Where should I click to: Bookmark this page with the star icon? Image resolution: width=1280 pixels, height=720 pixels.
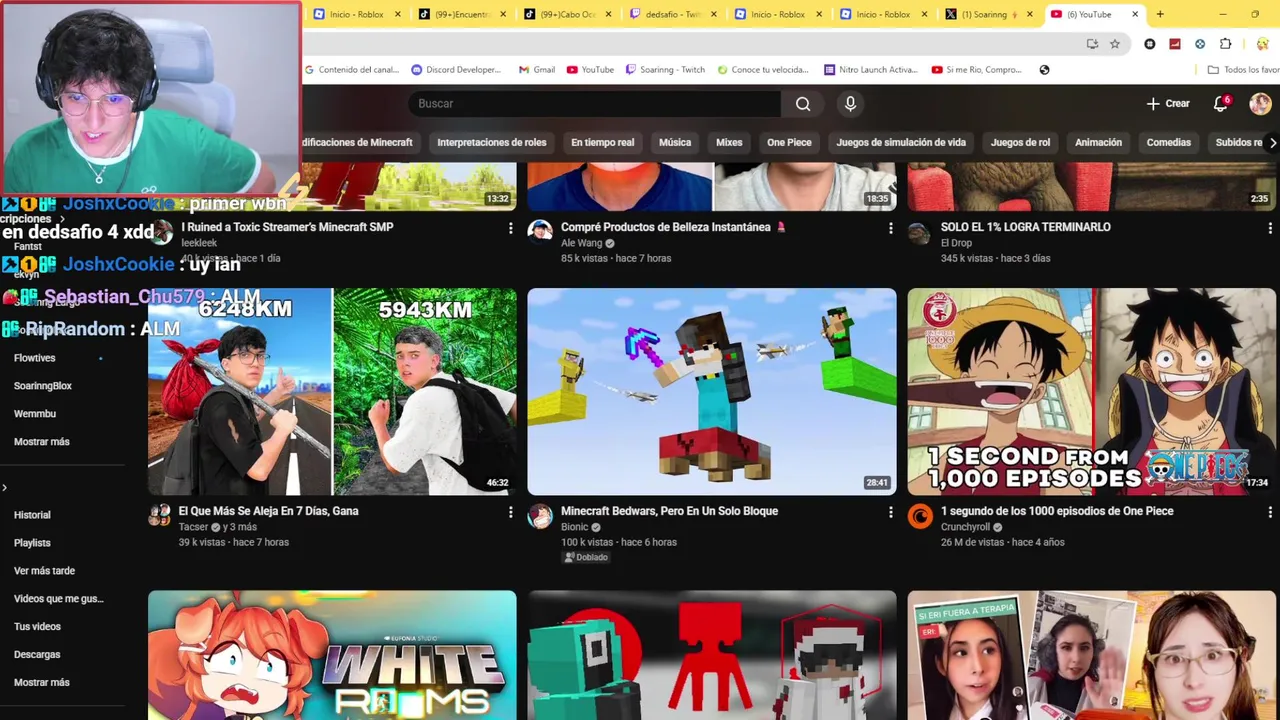coord(1115,44)
